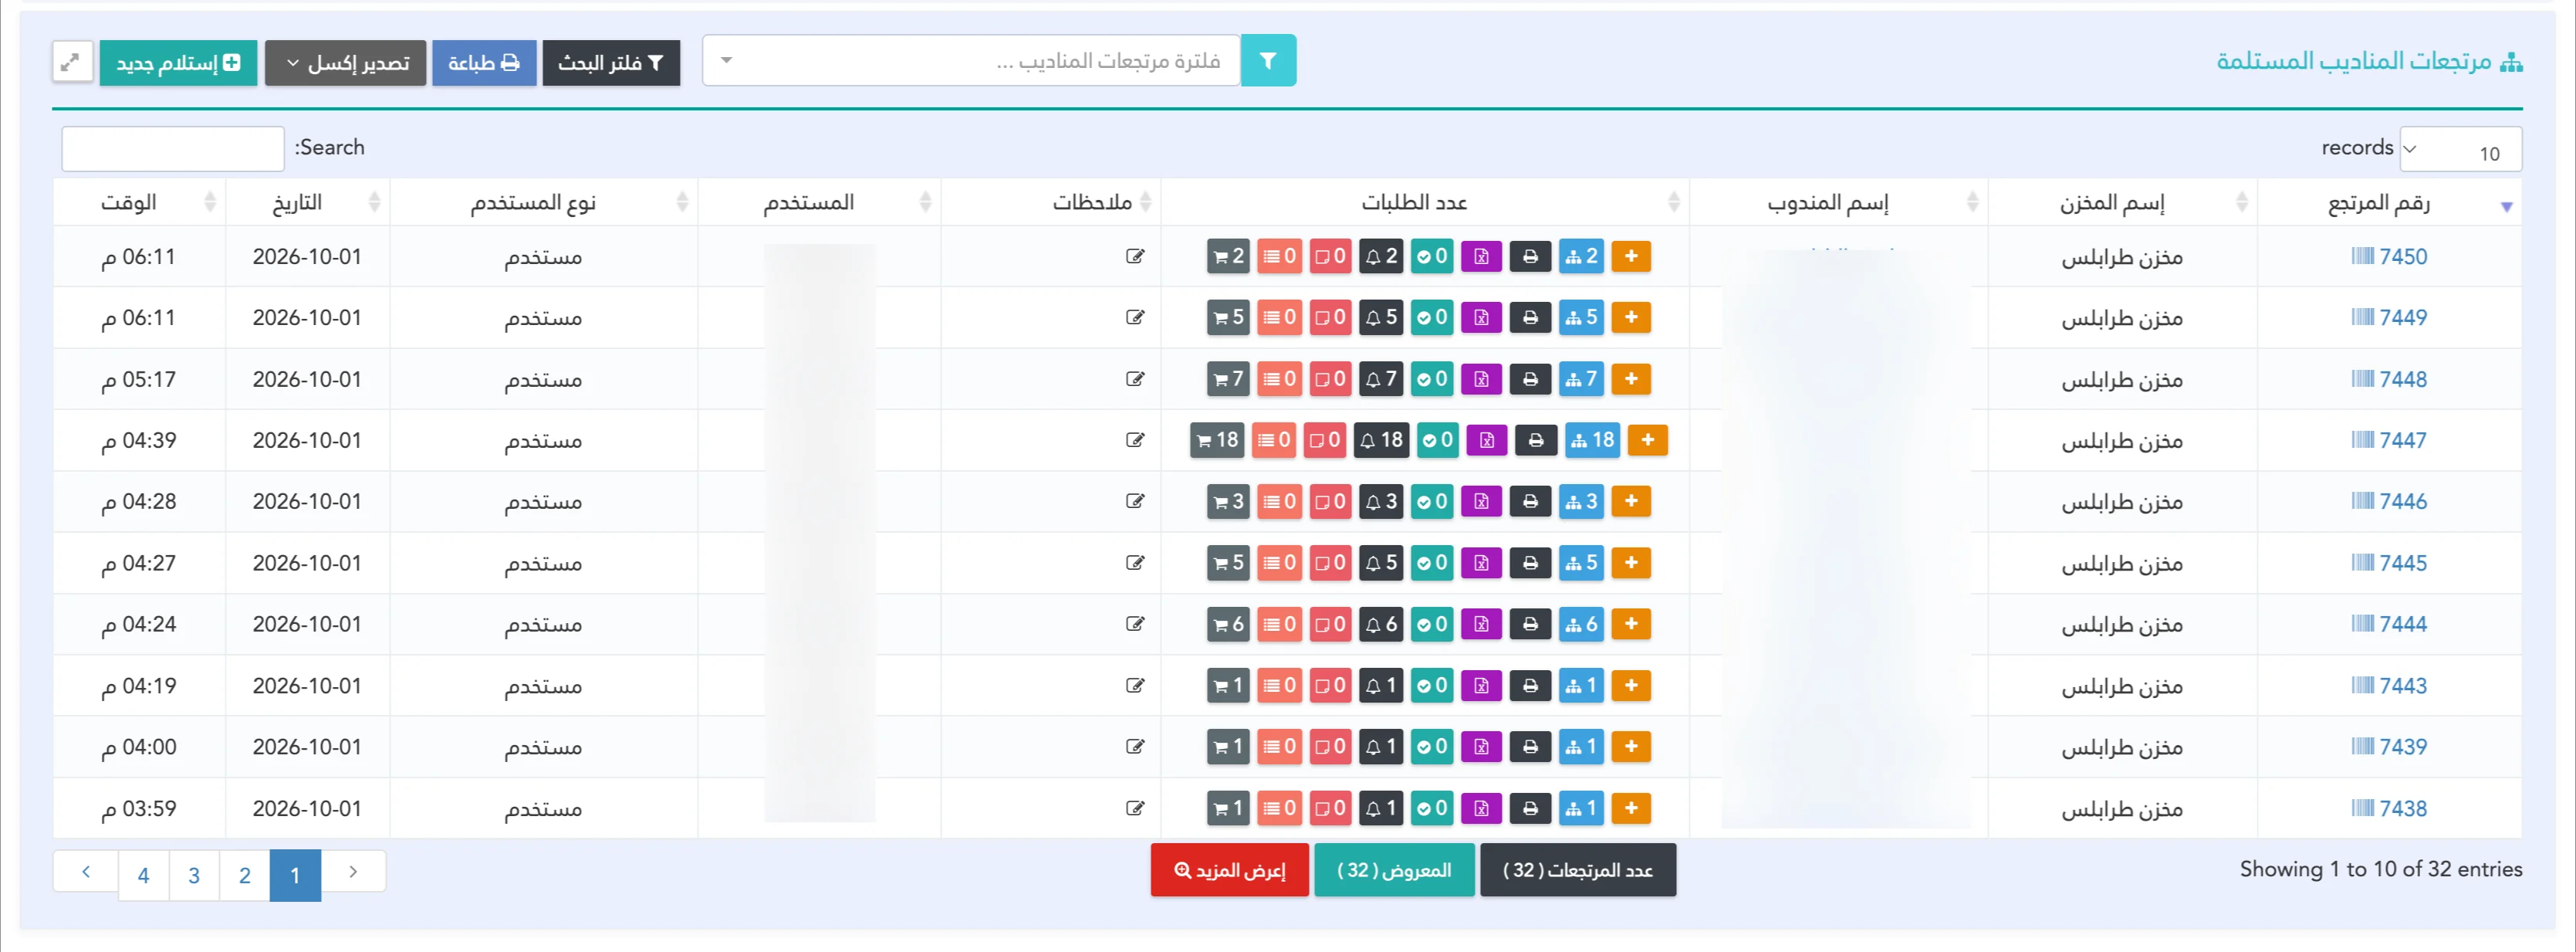Edit the notes for return 7438
Viewport: 2576px width, 952px height.
(x=1135, y=808)
